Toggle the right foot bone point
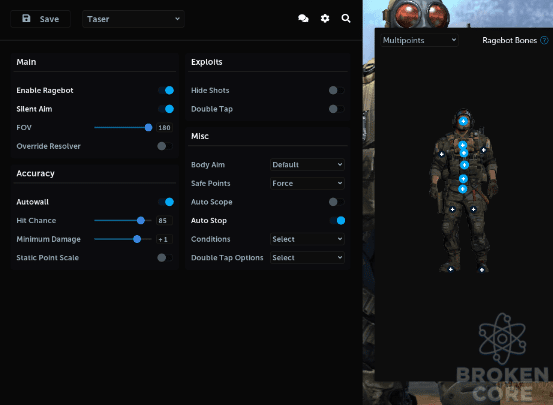 (482, 270)
